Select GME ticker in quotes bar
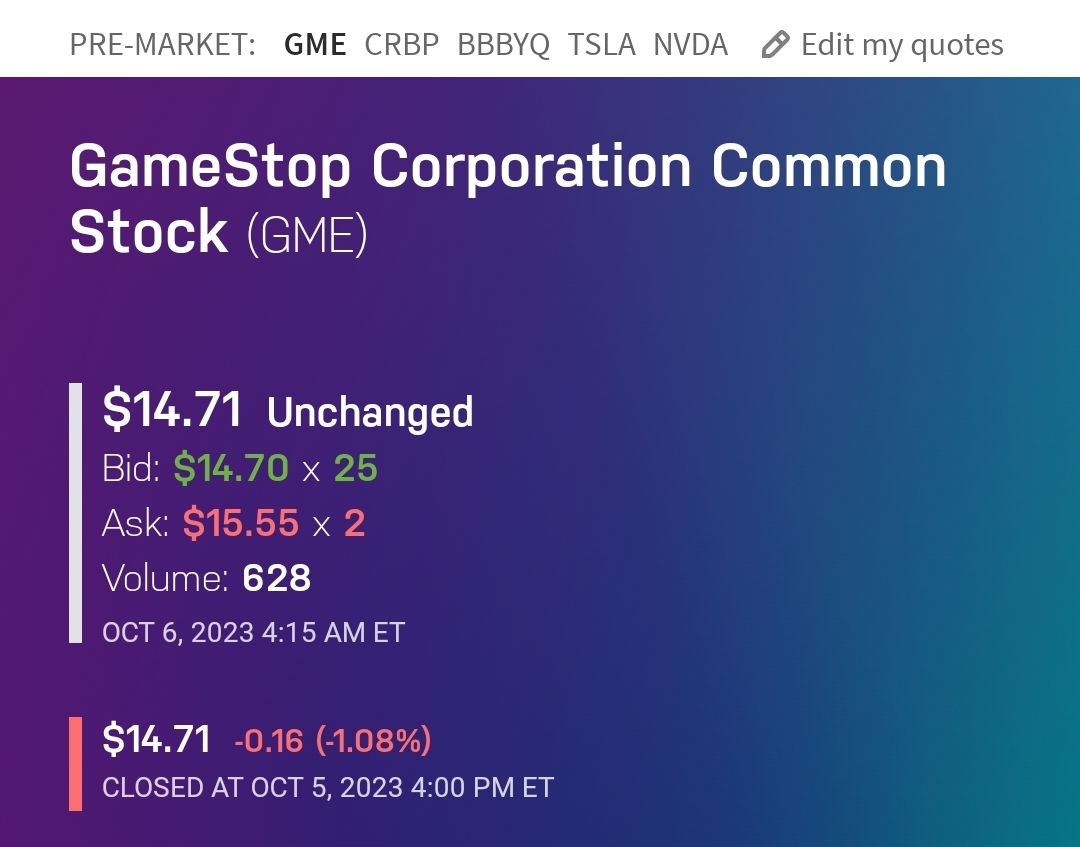This screenshot has width=1080, height=847. pos(315,45)
